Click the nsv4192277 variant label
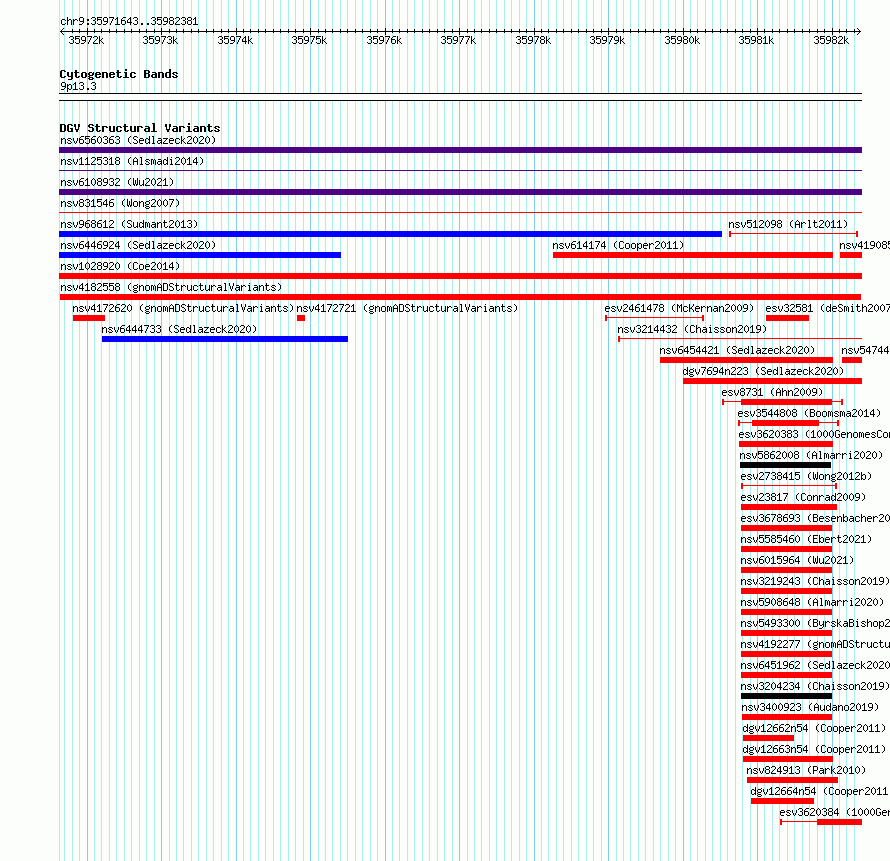The height and width of the screenshot is (861, 890). click(x=815, y=644)
